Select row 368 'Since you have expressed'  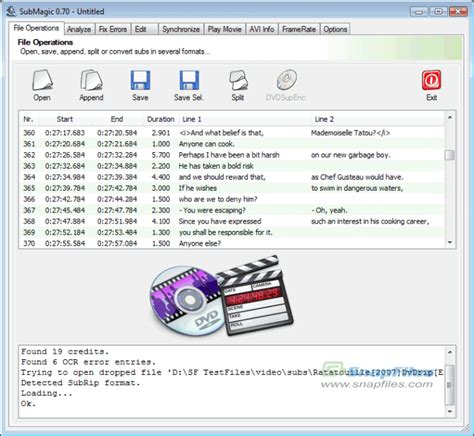tap(232, 221)
